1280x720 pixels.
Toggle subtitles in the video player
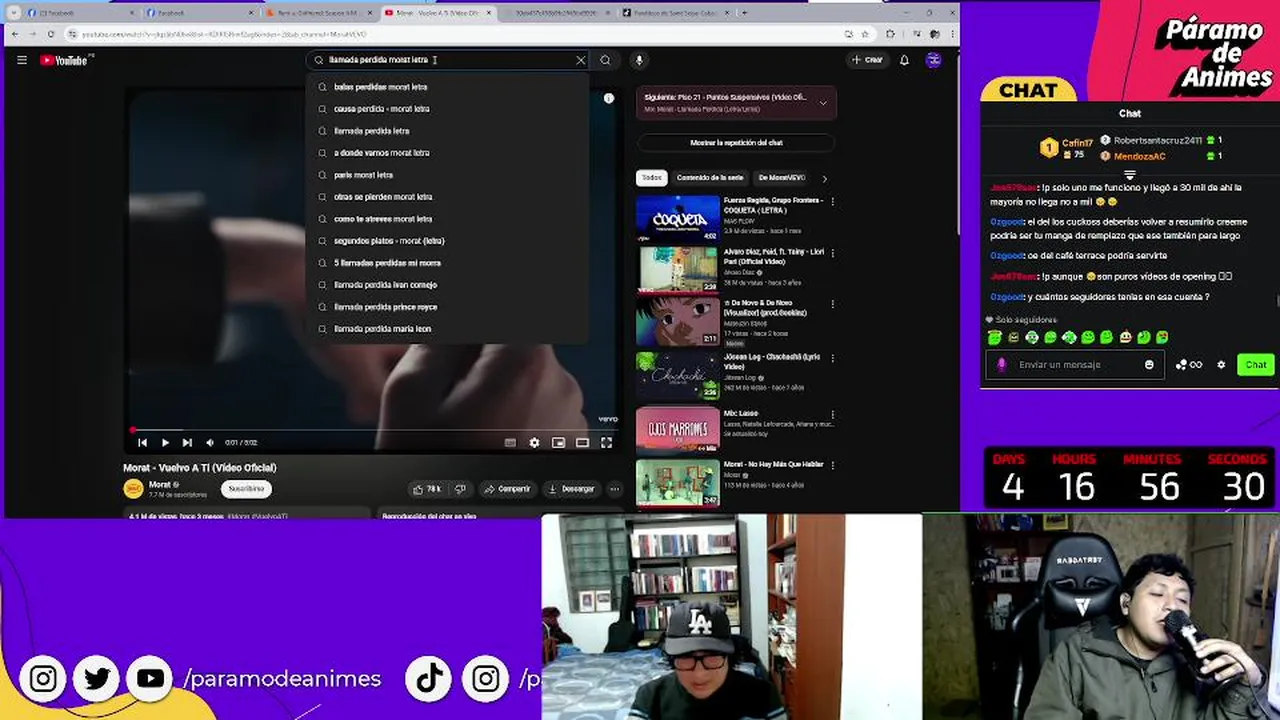[510, 442]
